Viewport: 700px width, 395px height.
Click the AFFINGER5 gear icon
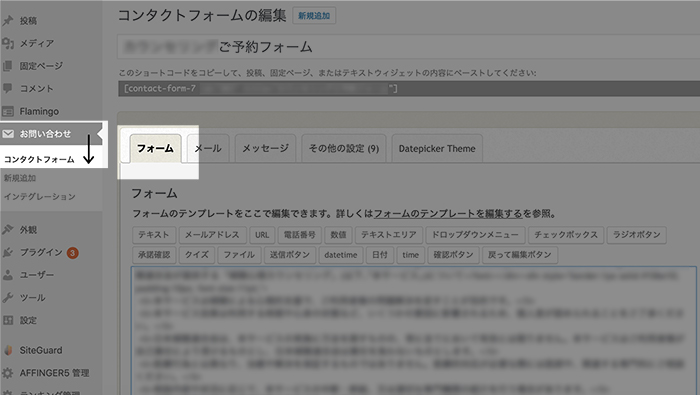point(8,373)
